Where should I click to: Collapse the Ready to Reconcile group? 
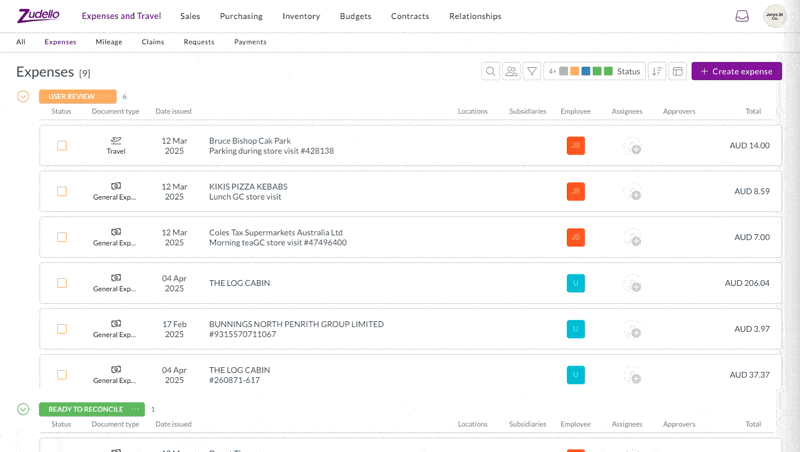(x=23, y=409)
